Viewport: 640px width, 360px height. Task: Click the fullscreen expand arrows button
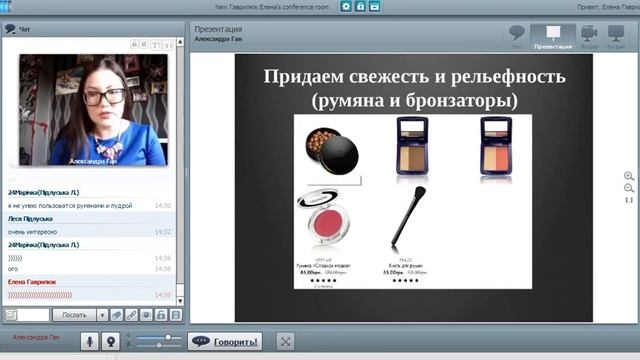click(285, 341)
